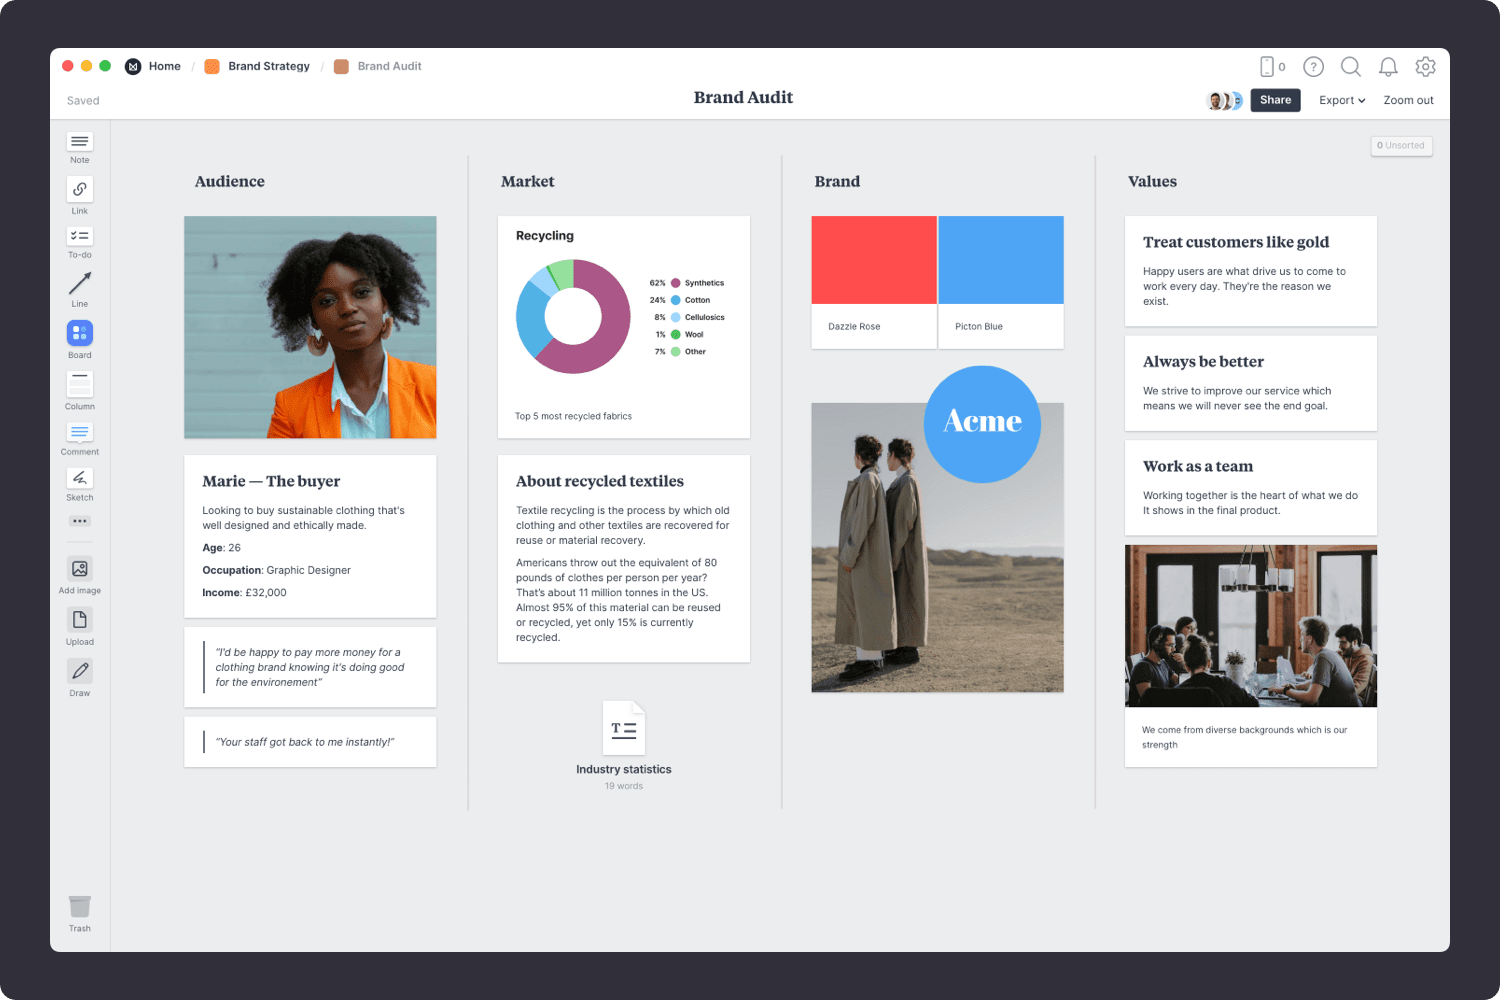This screenshot has height=1000, width=1500.
Task: Select the Board tool
Action: (79, 334)
